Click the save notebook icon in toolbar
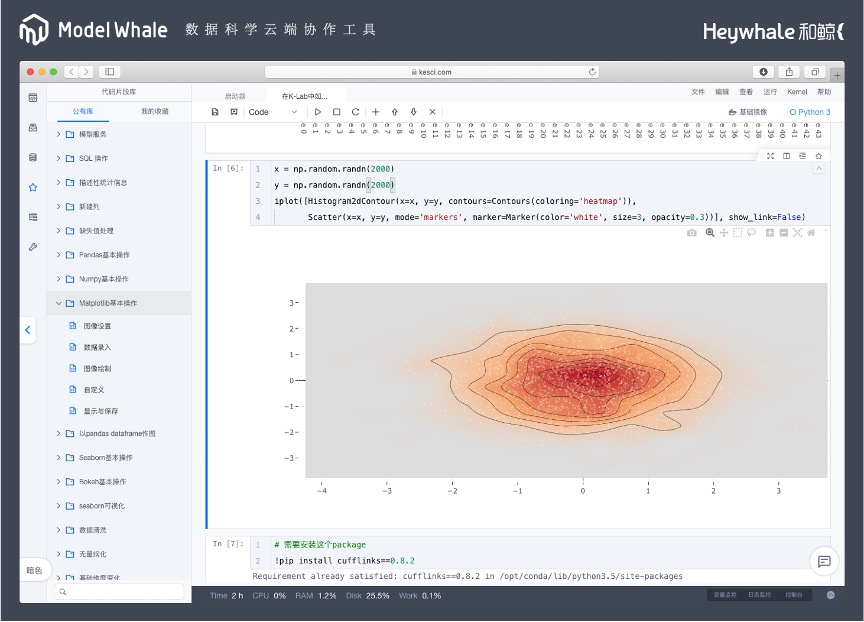864x622 pixels. click(x=215, y=112)
